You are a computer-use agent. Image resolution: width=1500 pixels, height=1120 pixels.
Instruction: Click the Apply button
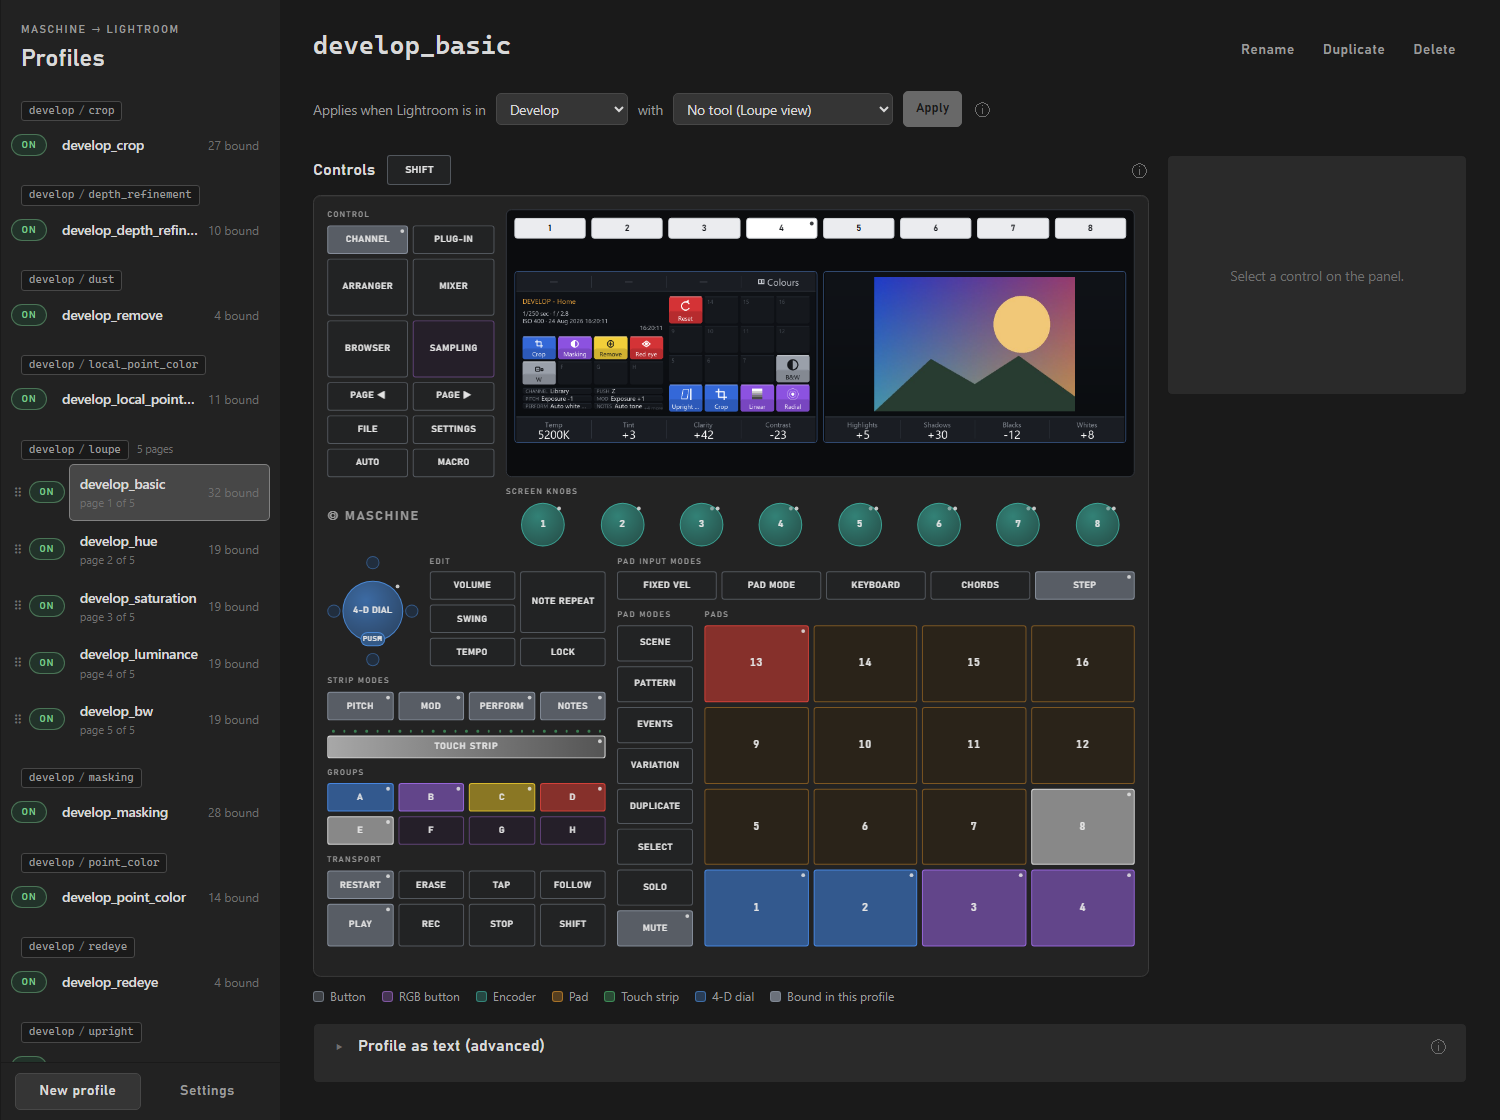tap(932, 109)
